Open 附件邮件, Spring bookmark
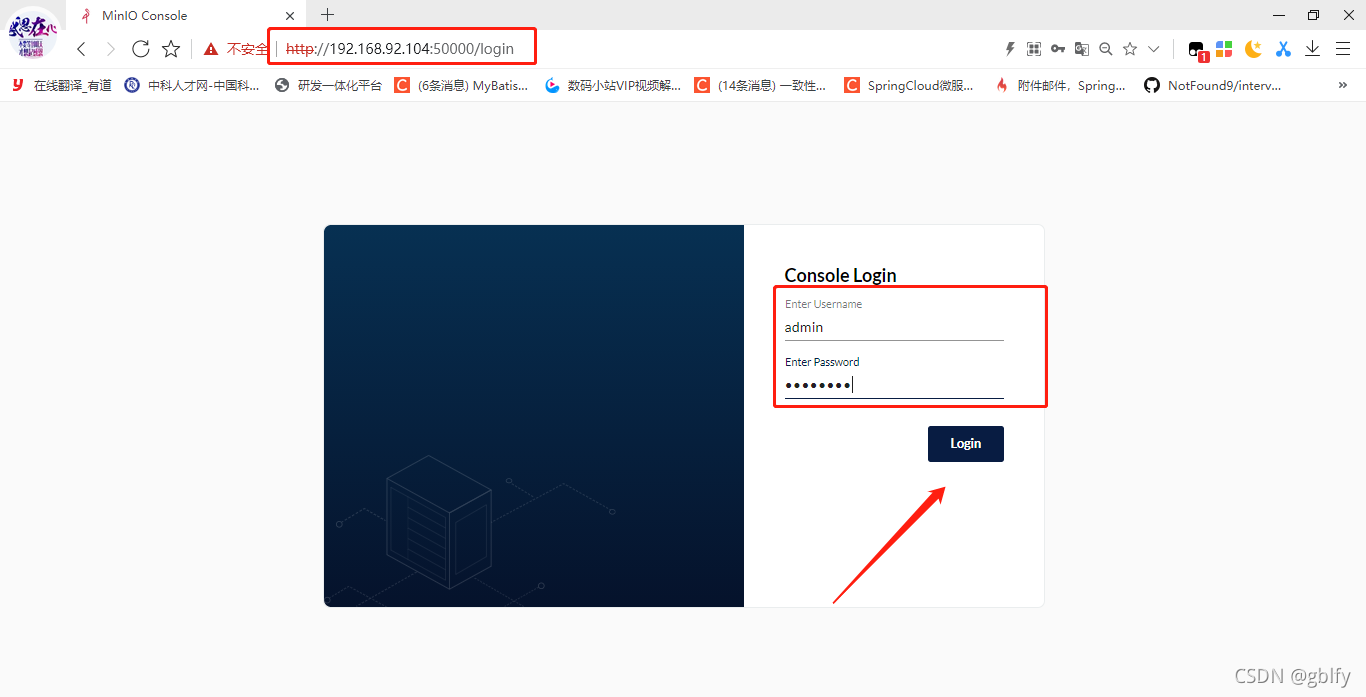1366x697 pixels. pyautogui.click(x=1060, y=86)
